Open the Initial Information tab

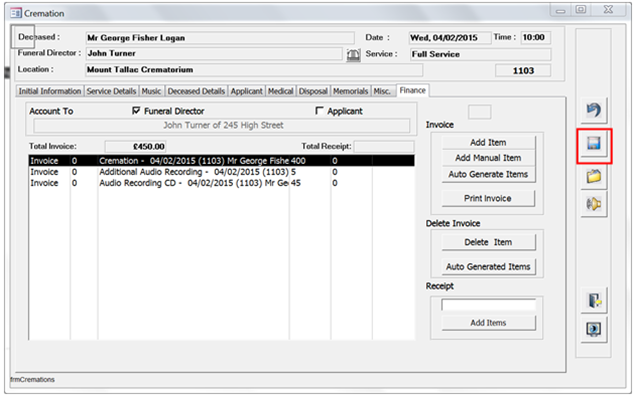click(50, 91)
